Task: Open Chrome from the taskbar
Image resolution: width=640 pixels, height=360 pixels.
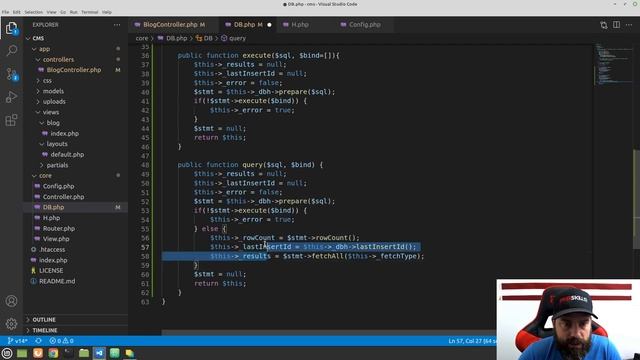Action: point(53,353)
